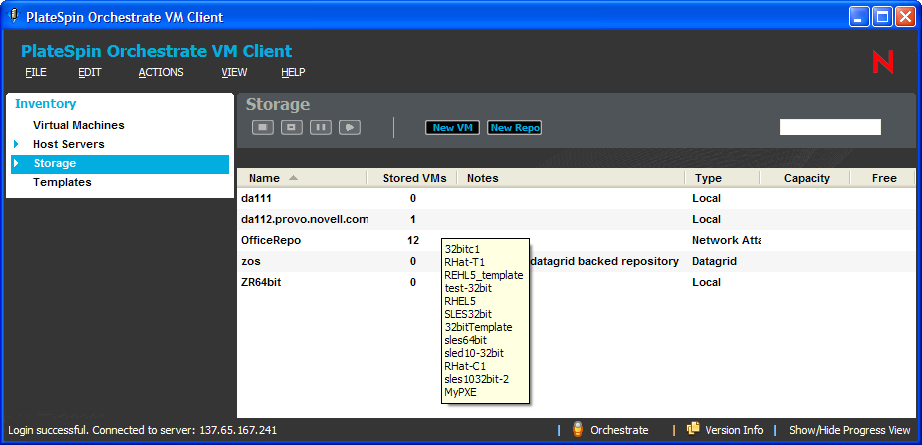Click 32bitTemplate in the tooltip list
Viewport: 922px width, 445px height.
[x=479, y=327]
